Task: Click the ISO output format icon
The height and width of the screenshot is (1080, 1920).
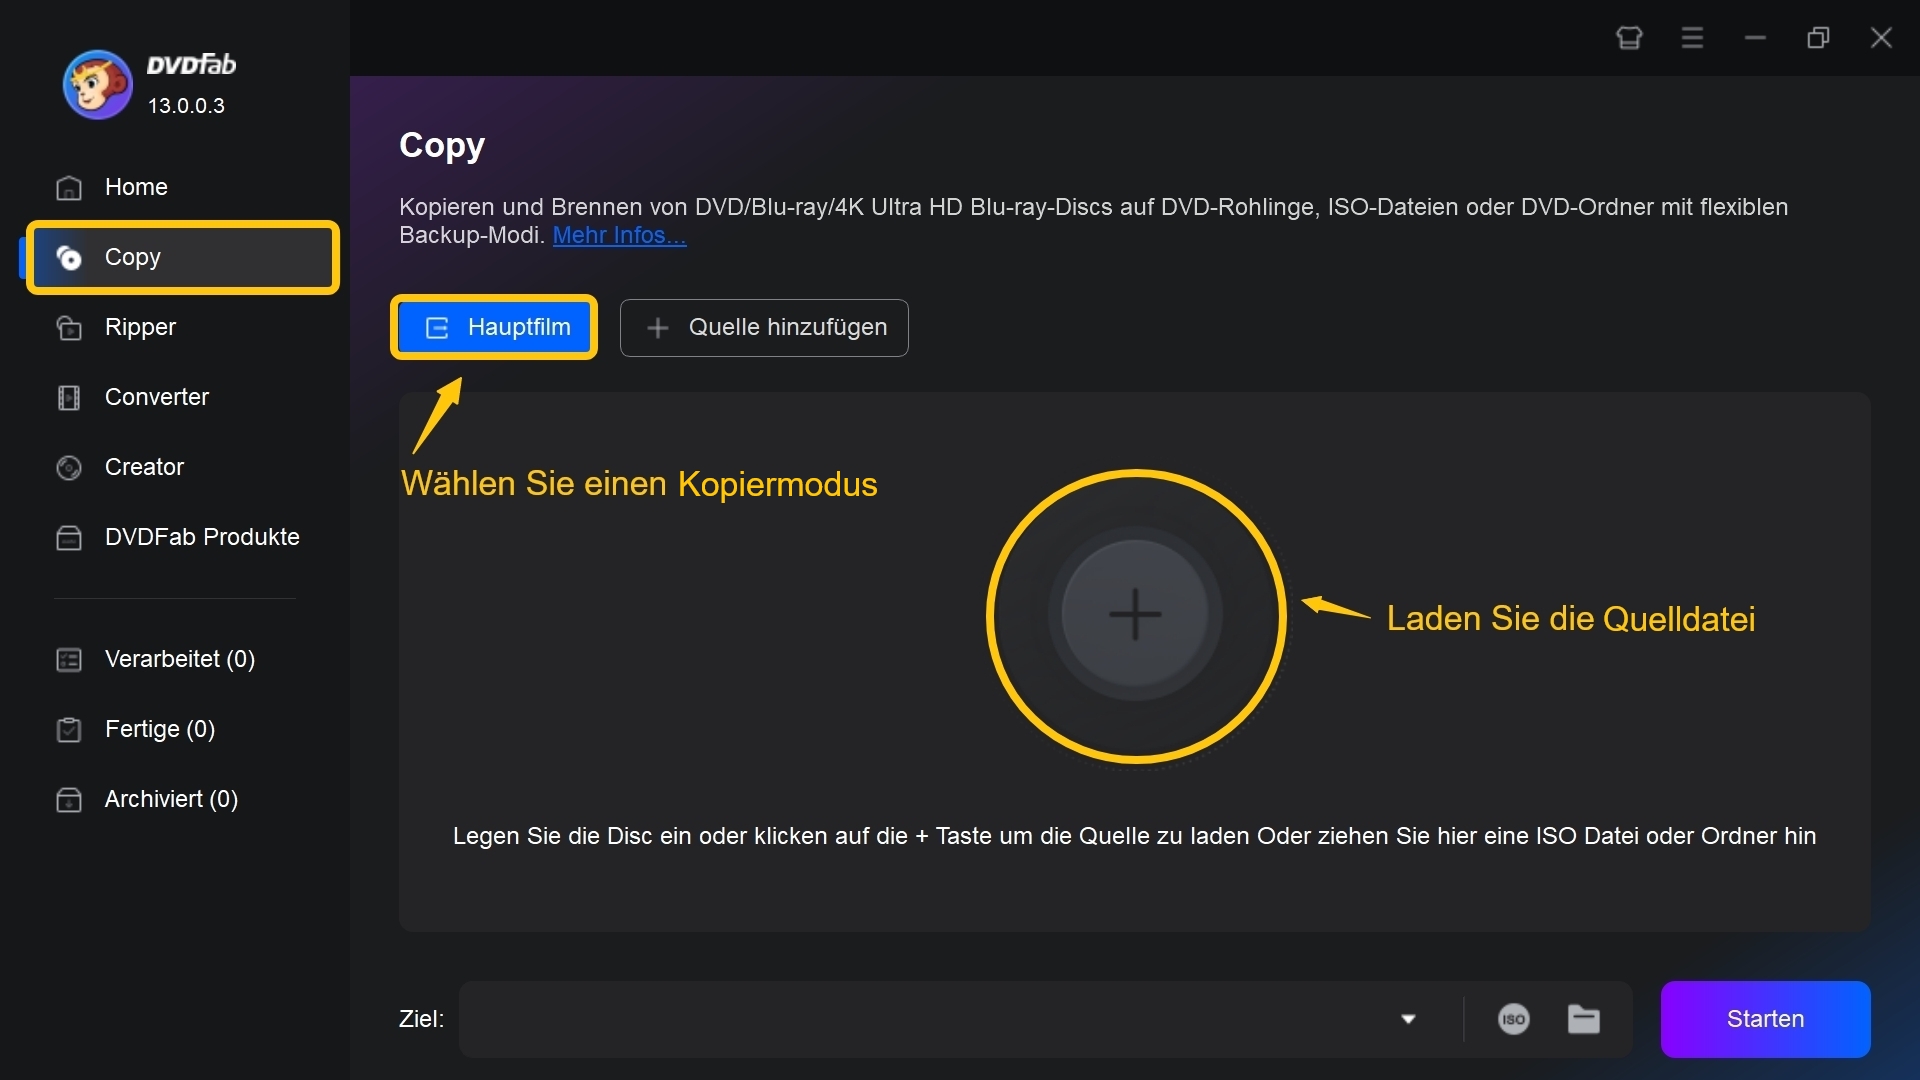Action: click(x=1514, y=1017)
